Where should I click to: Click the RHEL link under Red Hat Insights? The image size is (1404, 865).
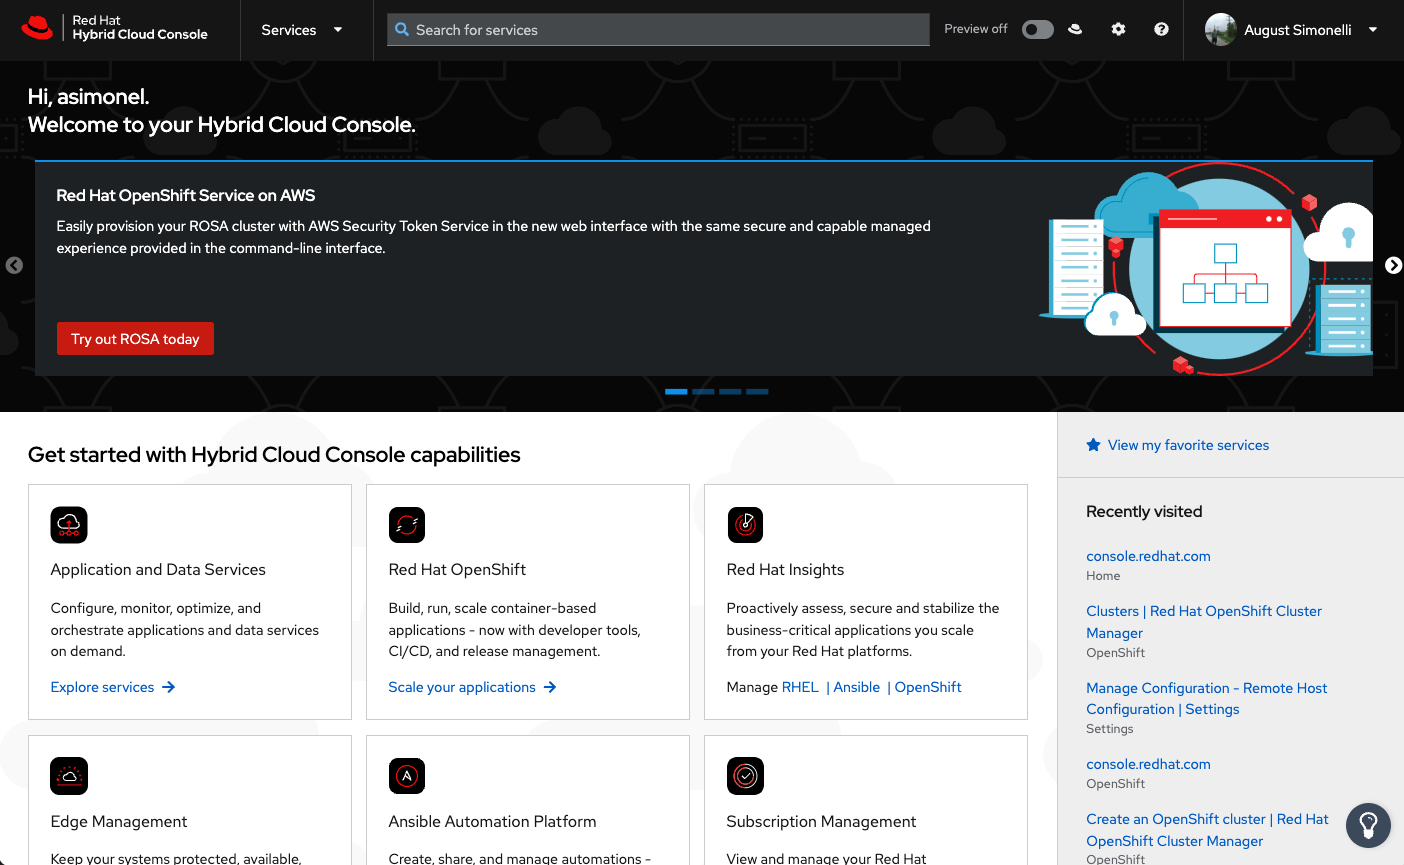coord(800,687)
